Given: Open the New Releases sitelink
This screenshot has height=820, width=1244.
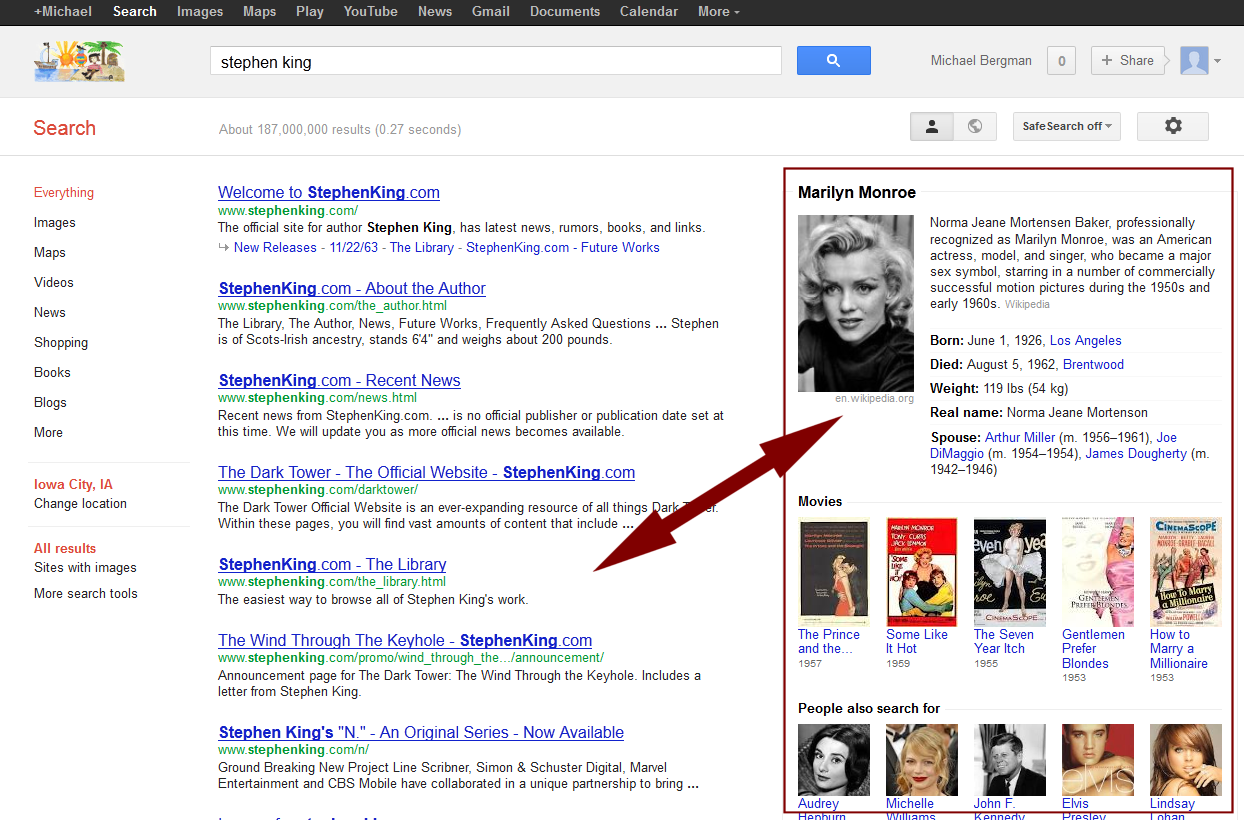Looking at the screenshot, I should click(x=275, y=247).
